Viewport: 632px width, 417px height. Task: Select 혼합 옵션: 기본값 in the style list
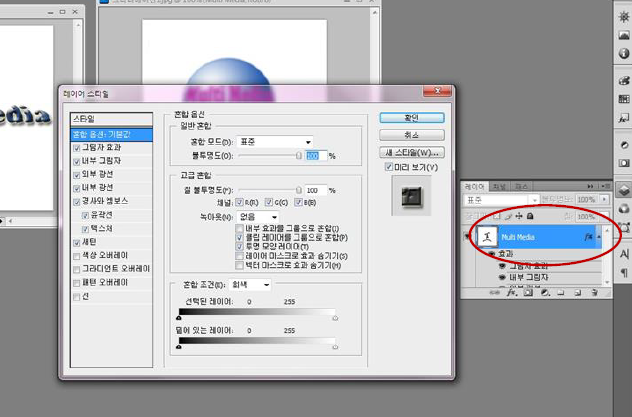[x=112, y=135]
